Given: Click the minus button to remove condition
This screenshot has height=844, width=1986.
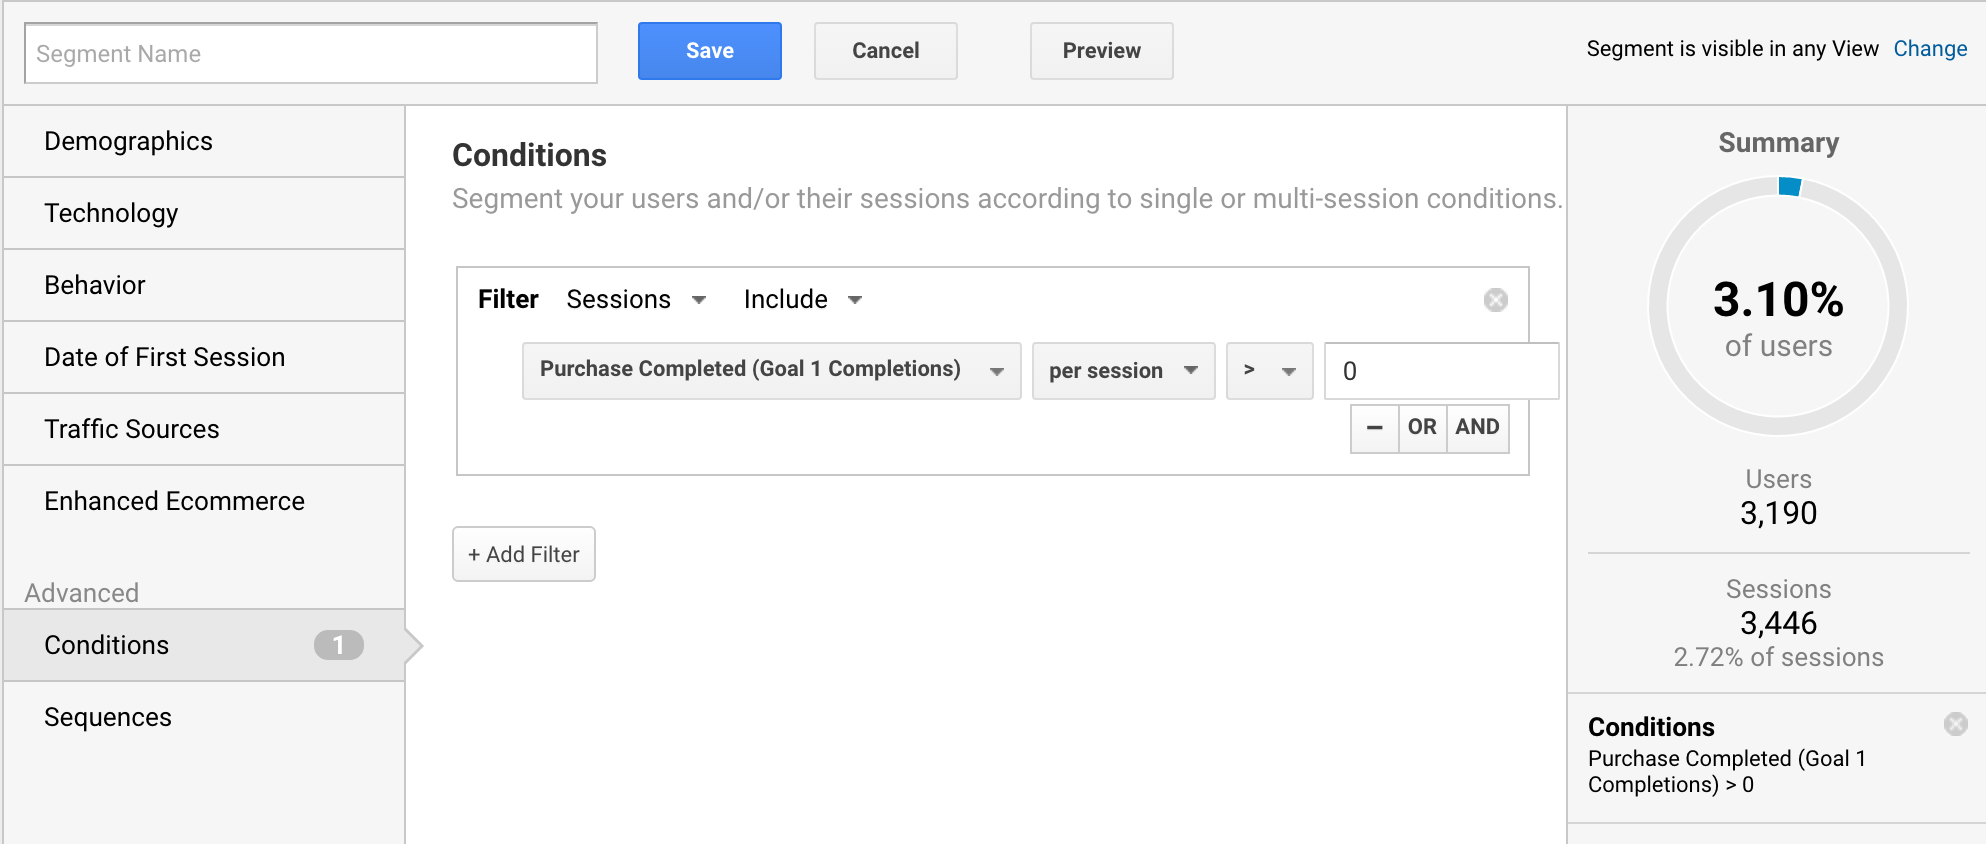Looking at the screenshot, I should 1374,428.
